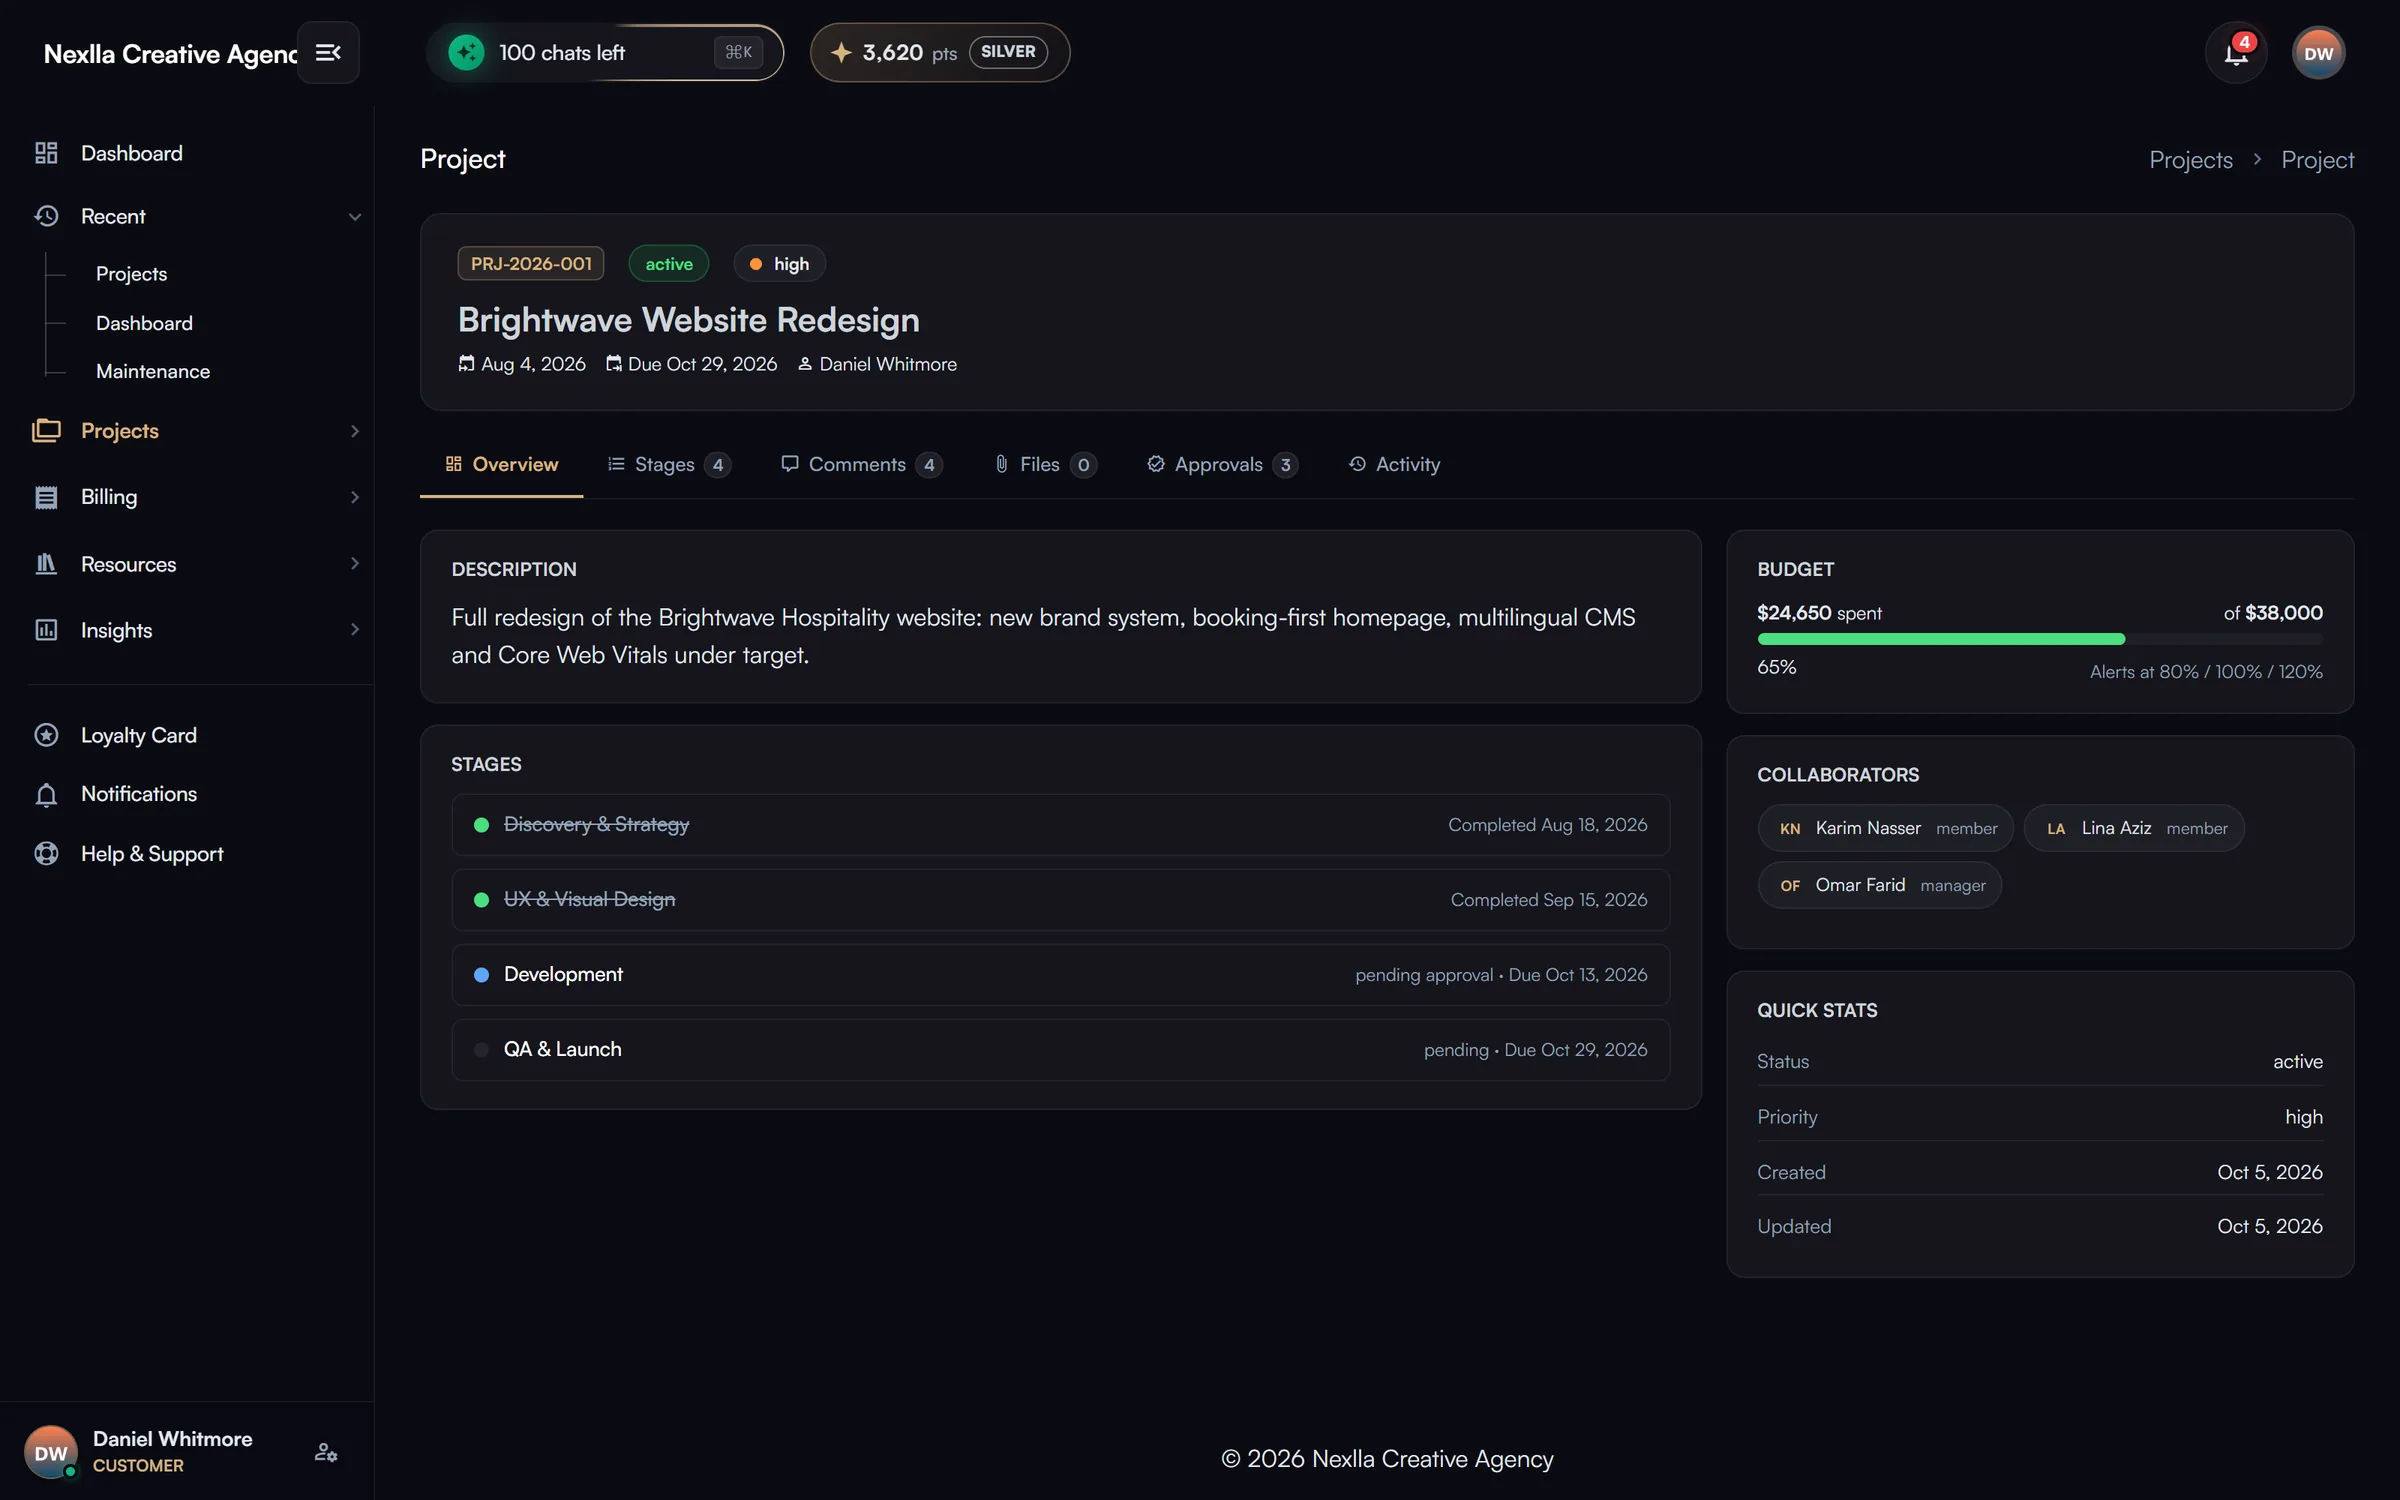Click the LA avatar of Lina Aziz
The width and height of the screenshot is (2400, 1500).
(2056, 829)
